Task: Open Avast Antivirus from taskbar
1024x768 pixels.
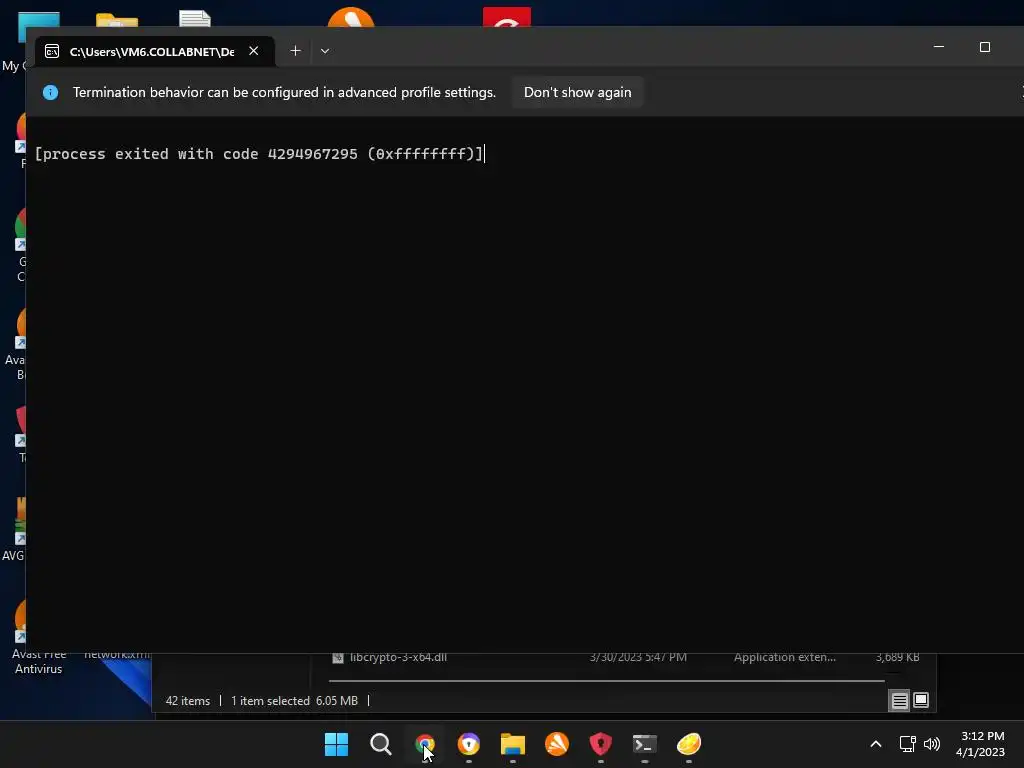Action: coord(557,744)
